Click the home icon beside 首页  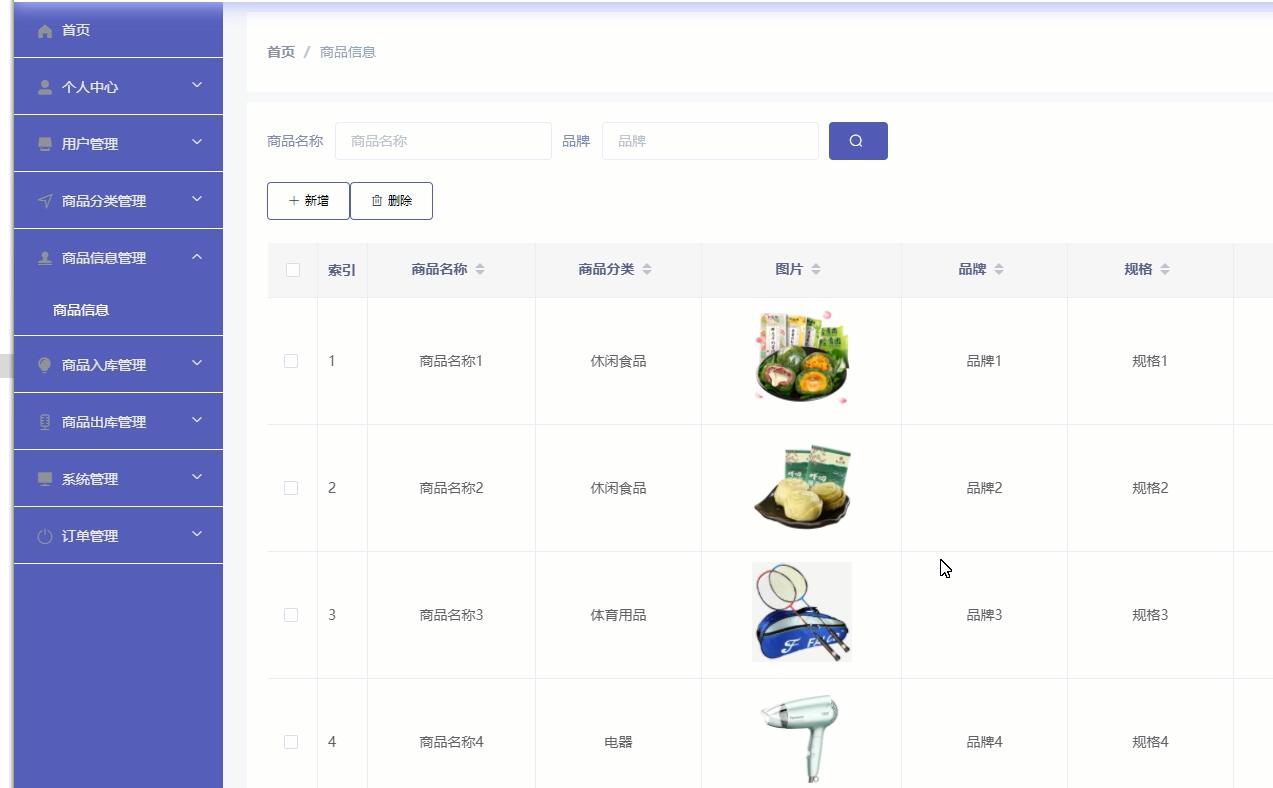click(44, 30)
